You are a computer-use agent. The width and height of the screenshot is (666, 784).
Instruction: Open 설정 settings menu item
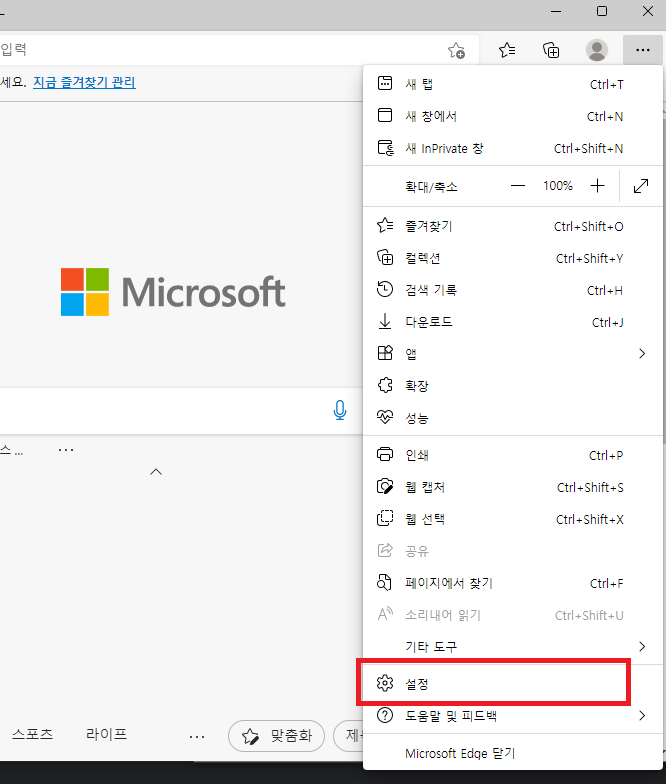tap(512, 683)
